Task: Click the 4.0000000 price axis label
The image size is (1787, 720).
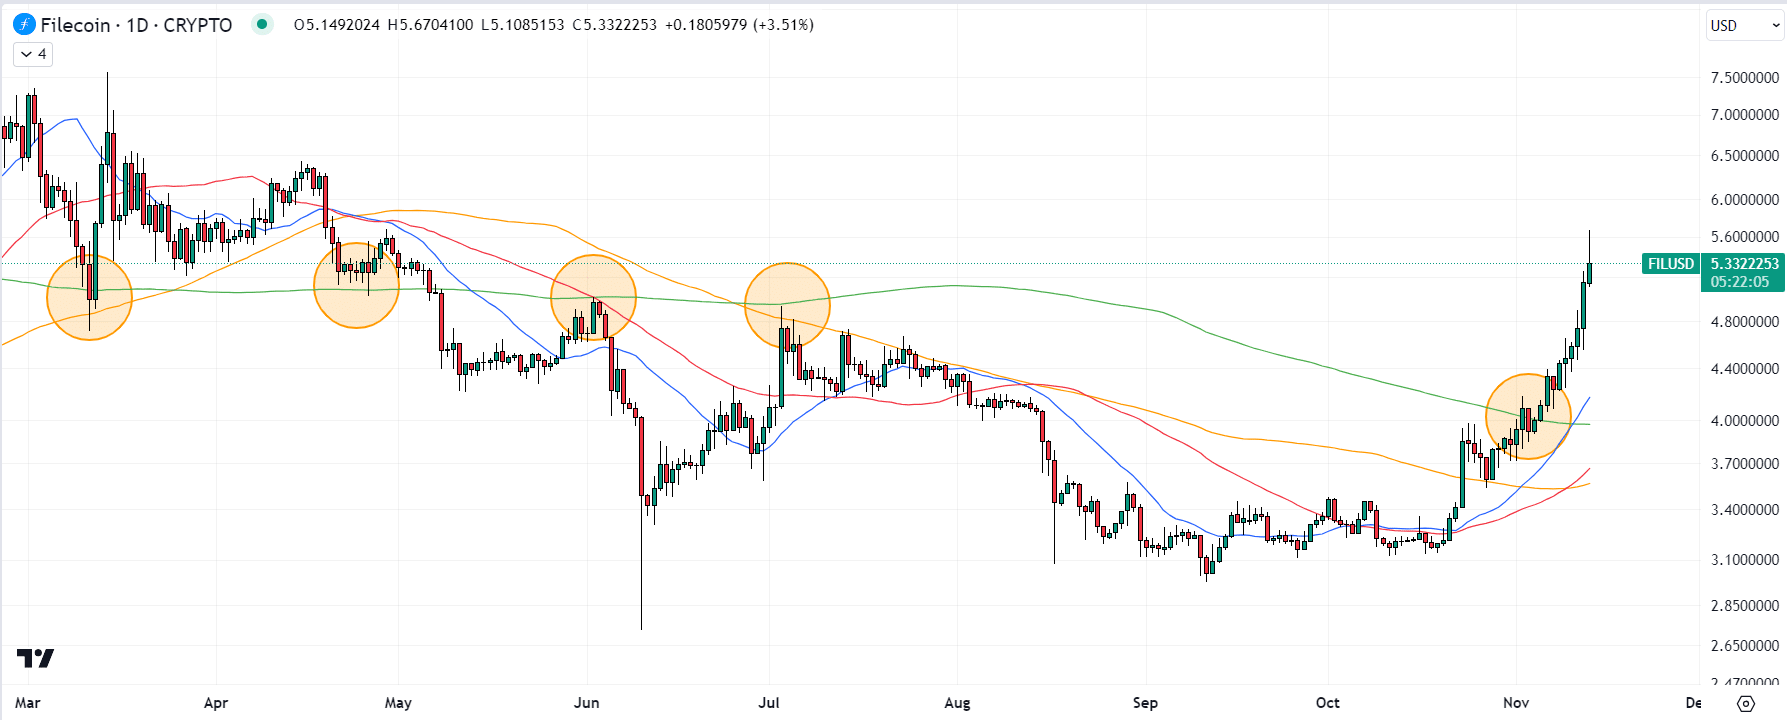Action: (1745, 420)
